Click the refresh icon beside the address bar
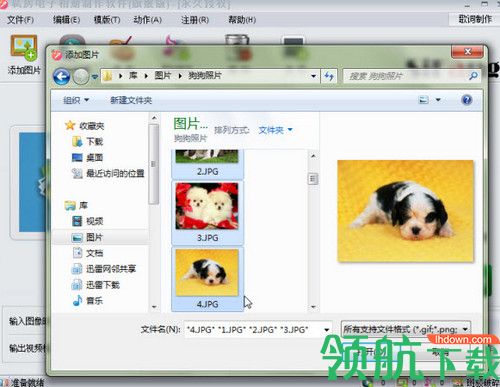 (329, 76)
